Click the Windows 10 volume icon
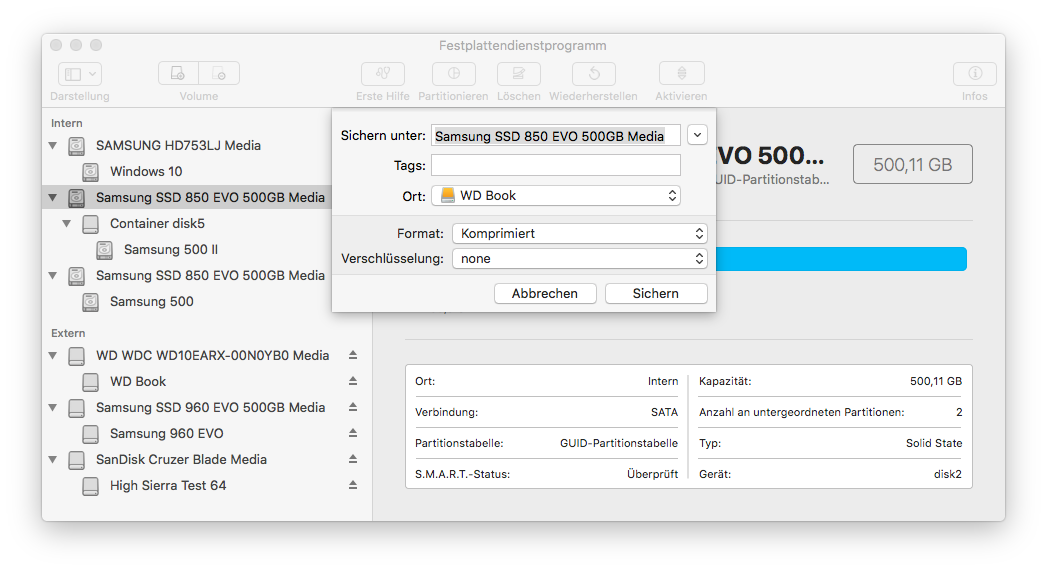The image size is (1047, 571). click(x=90, y=172)
